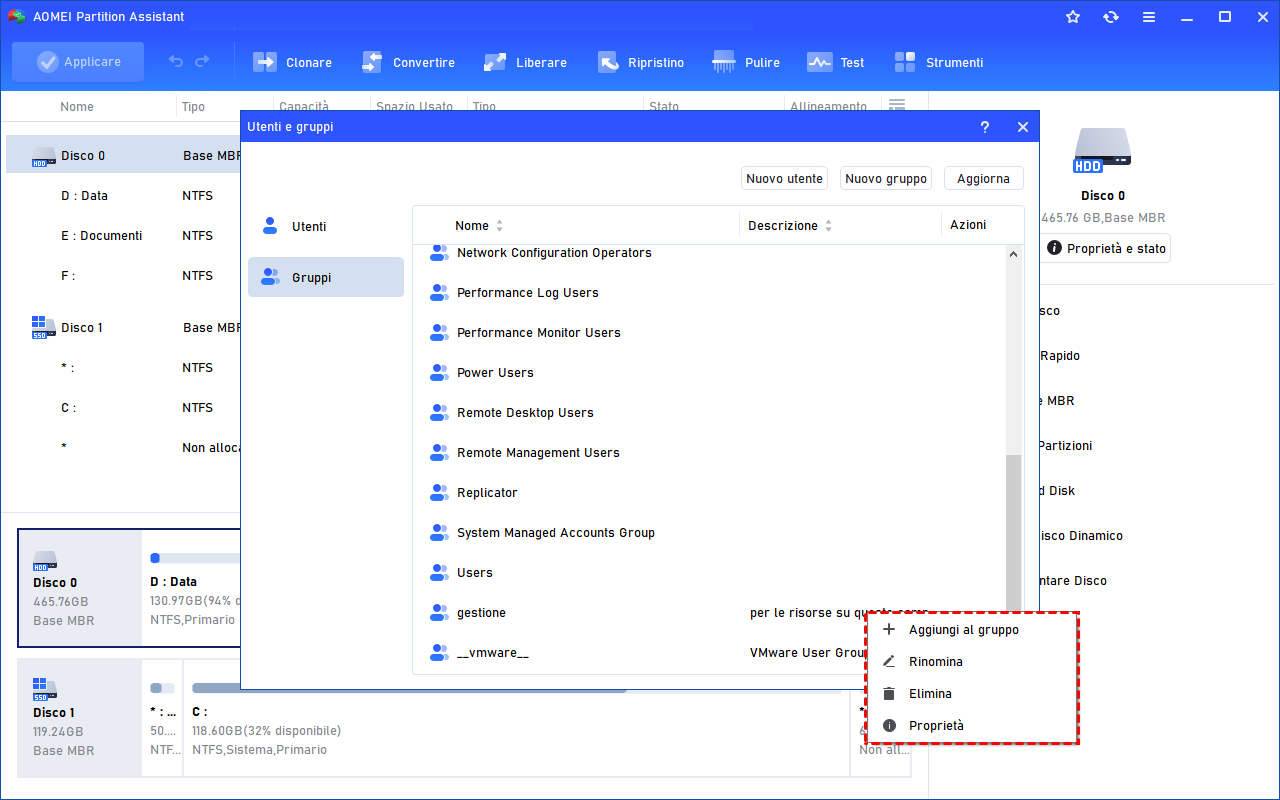Select the E : Documenti partition row
The image size is (1280, 800).
coord(124,236)
